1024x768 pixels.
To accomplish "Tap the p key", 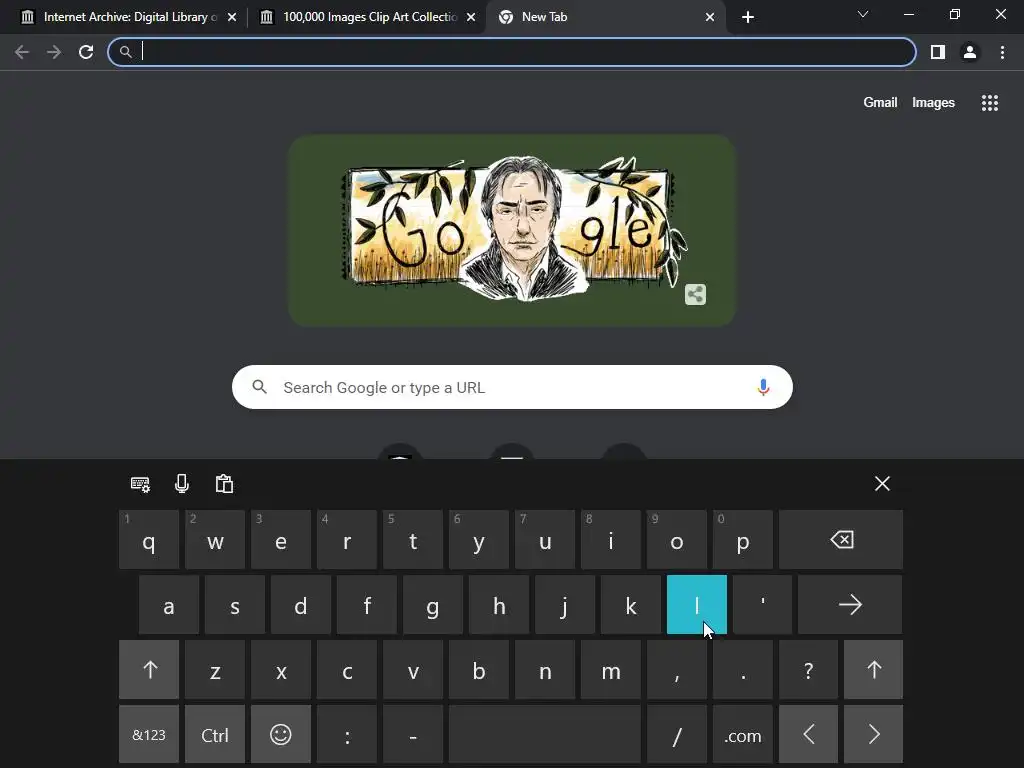I will coord(743,539).
